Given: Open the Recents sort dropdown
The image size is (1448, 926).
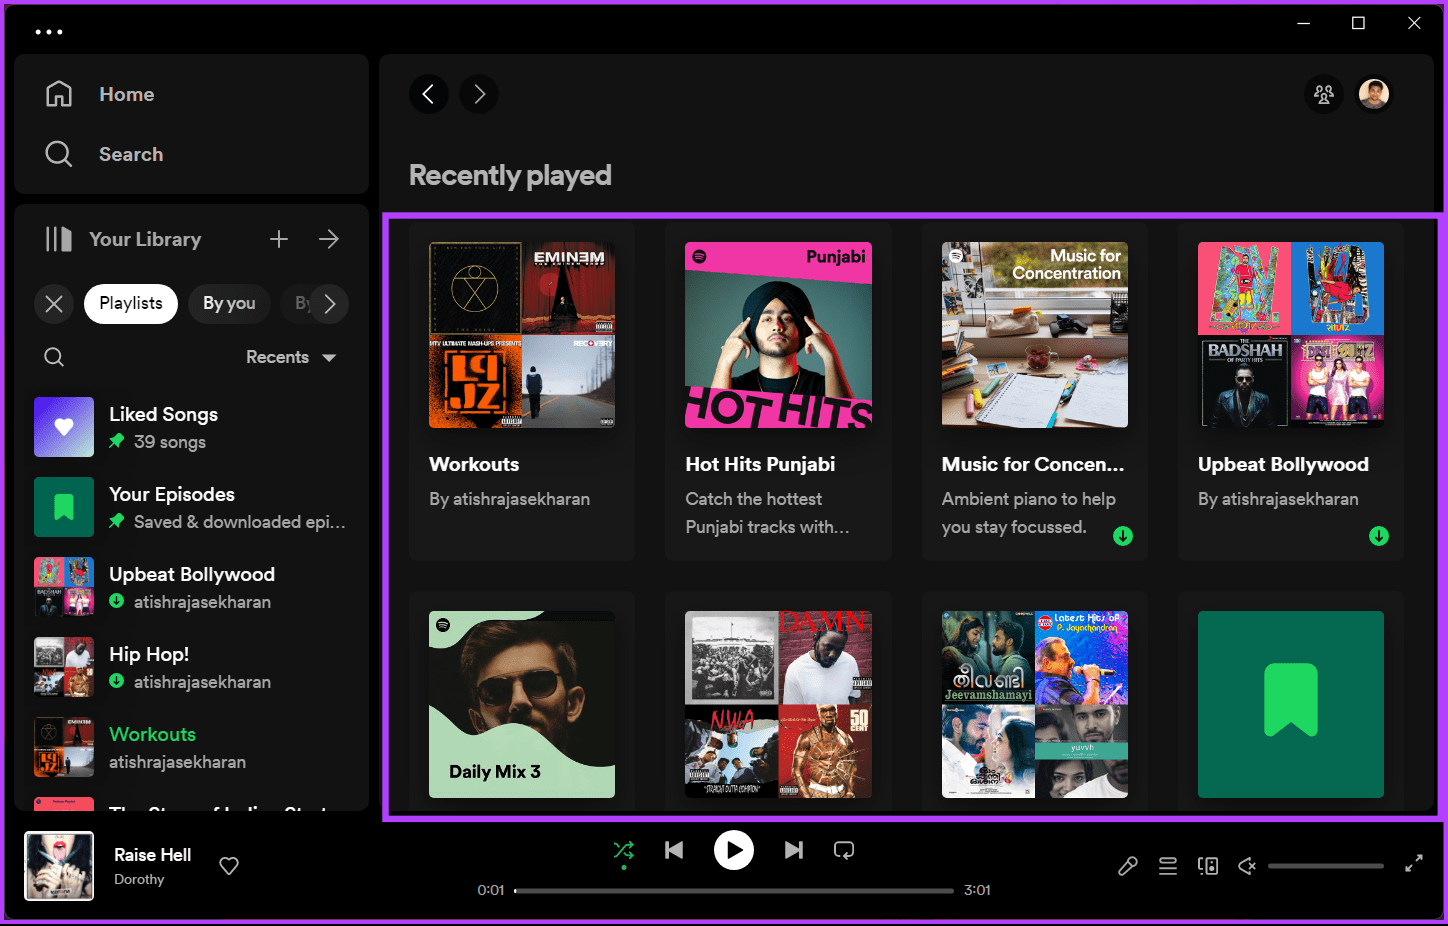Looking at the screenshot, I should (x=291, y=357).
